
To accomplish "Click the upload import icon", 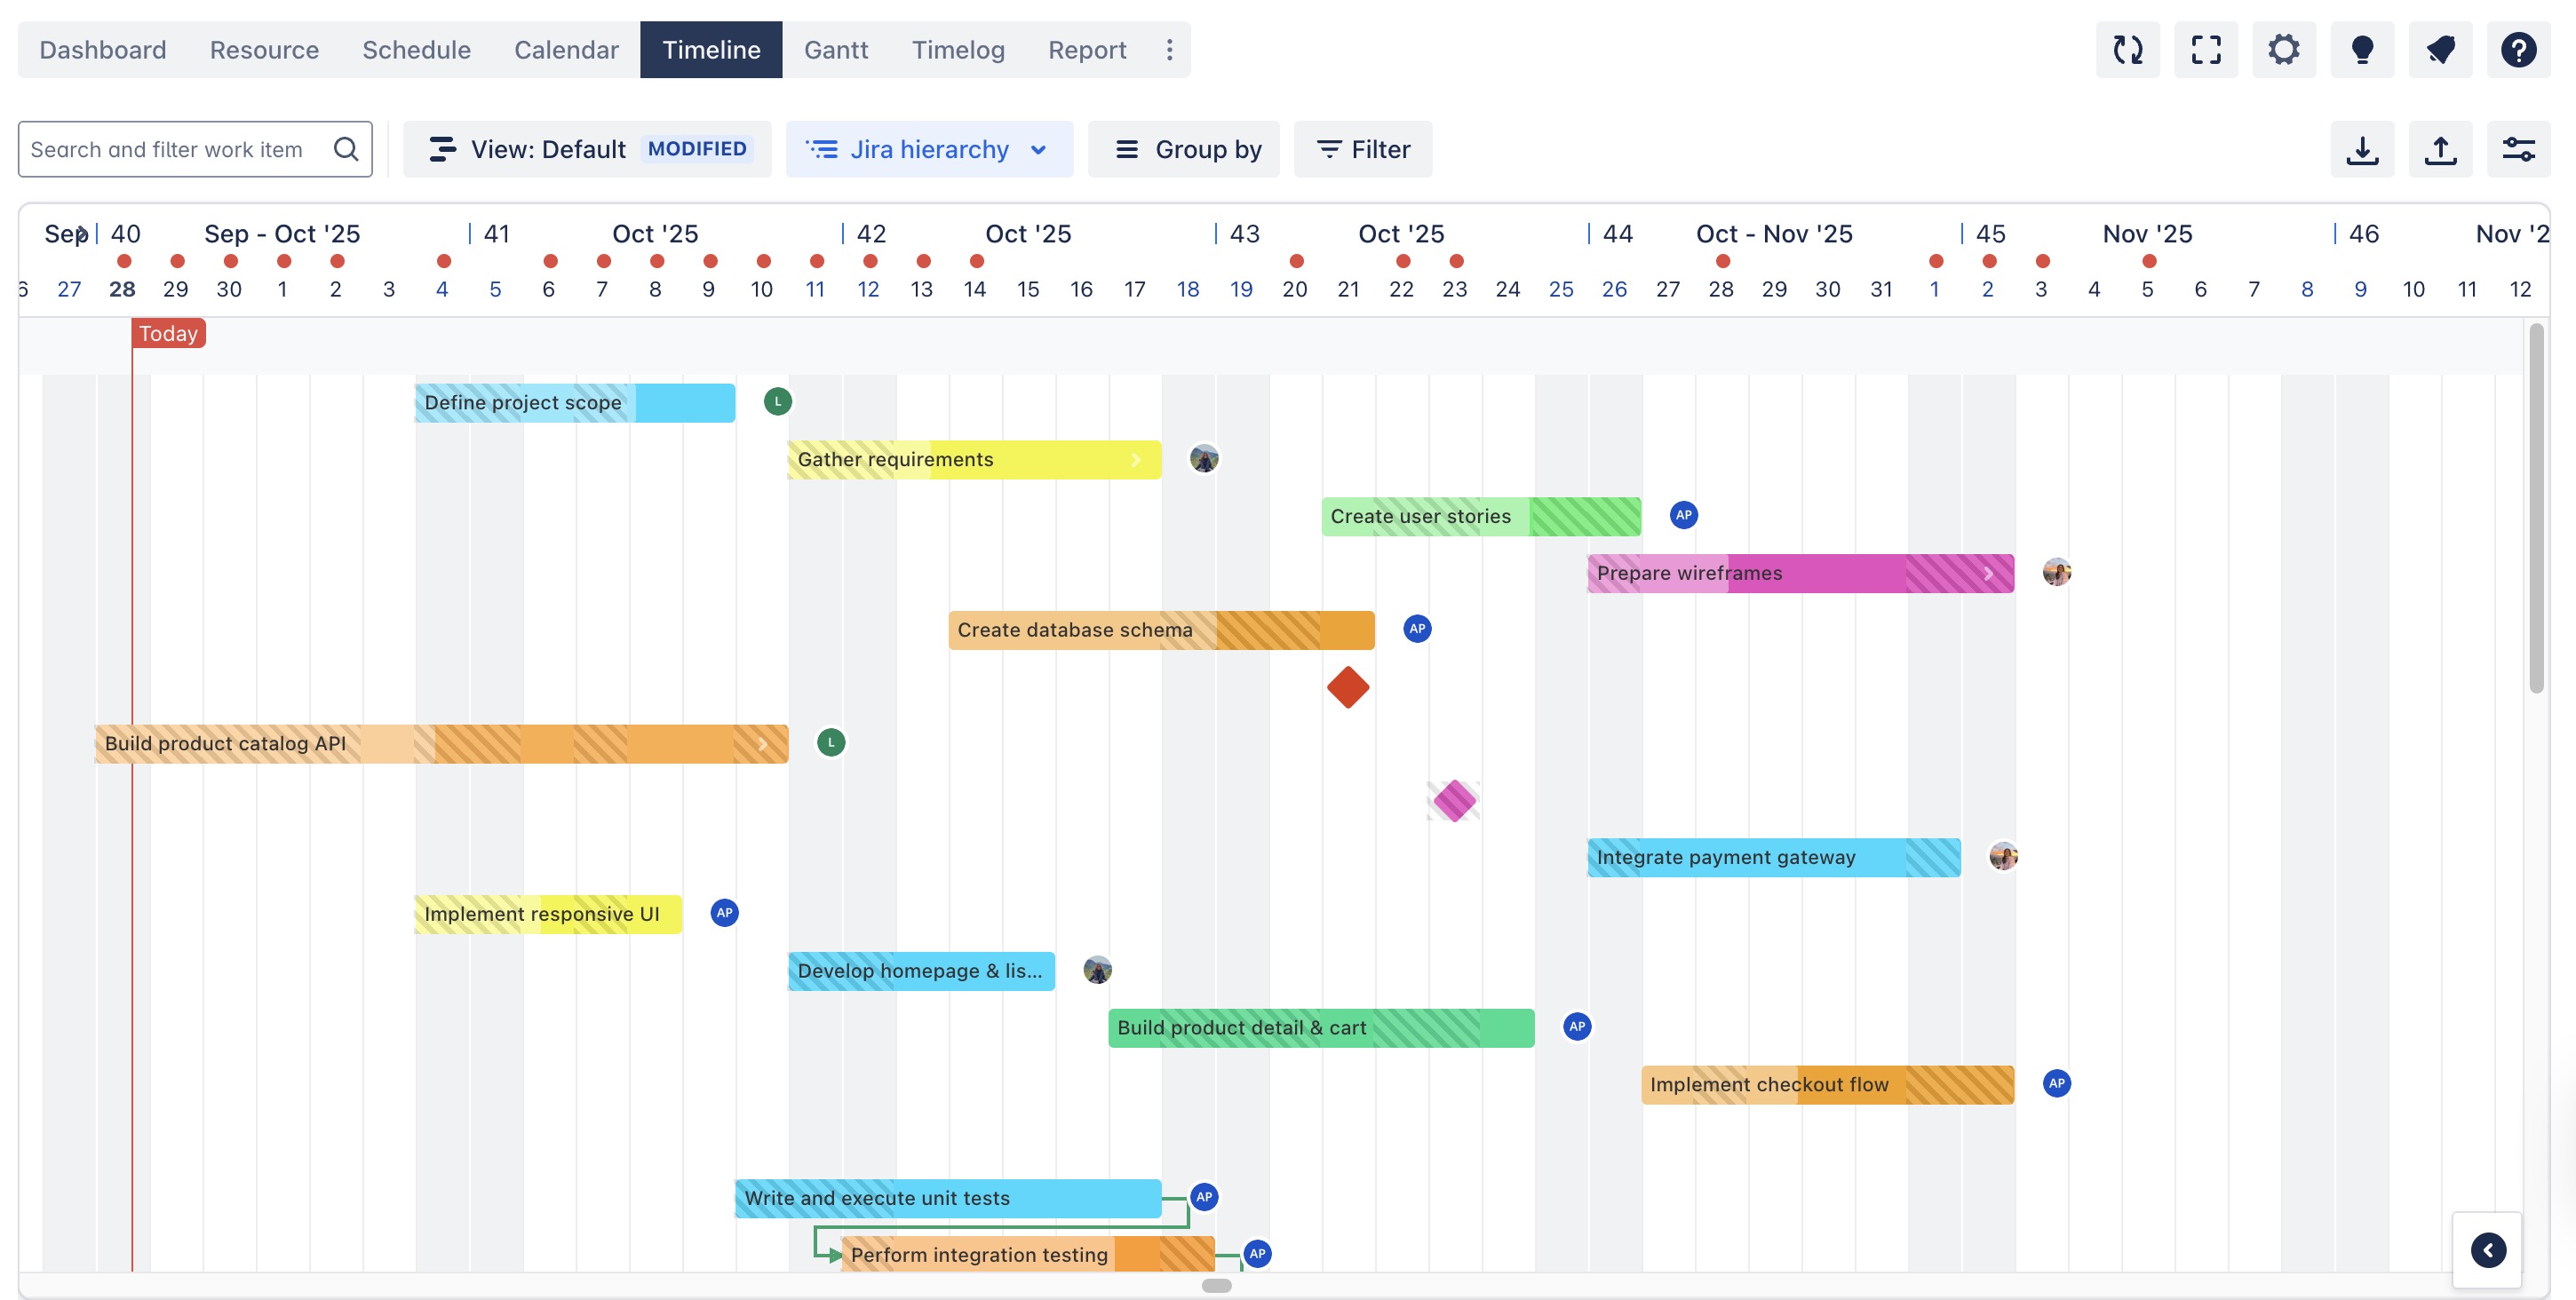I will (x=2439, y=150).
